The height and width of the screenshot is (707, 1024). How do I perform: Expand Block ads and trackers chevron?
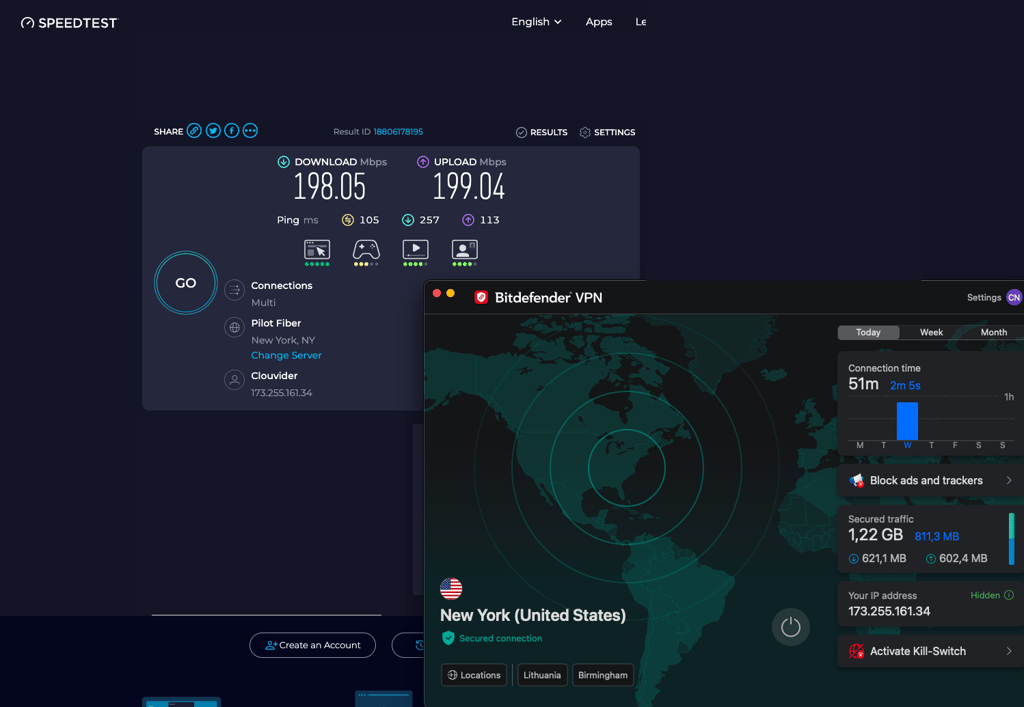pos(1009,480)
